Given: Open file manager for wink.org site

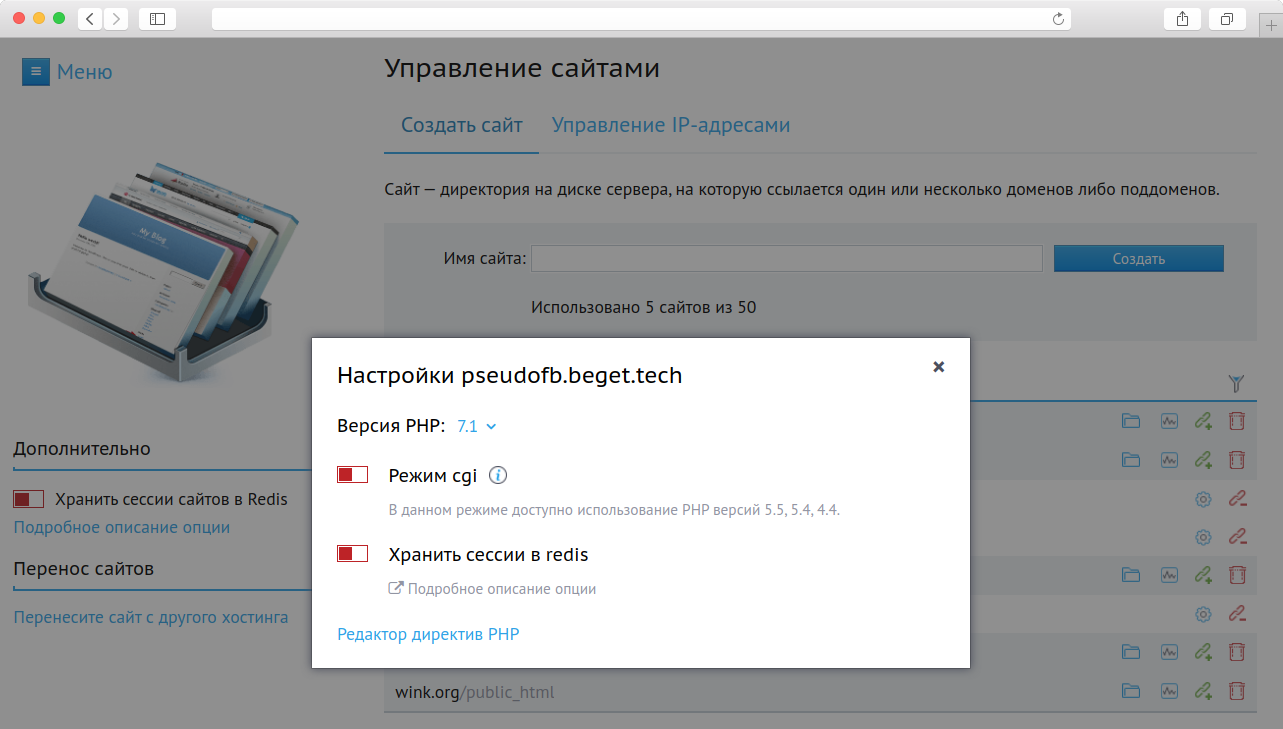Looking at the screenshot, I should [1131, 691].
